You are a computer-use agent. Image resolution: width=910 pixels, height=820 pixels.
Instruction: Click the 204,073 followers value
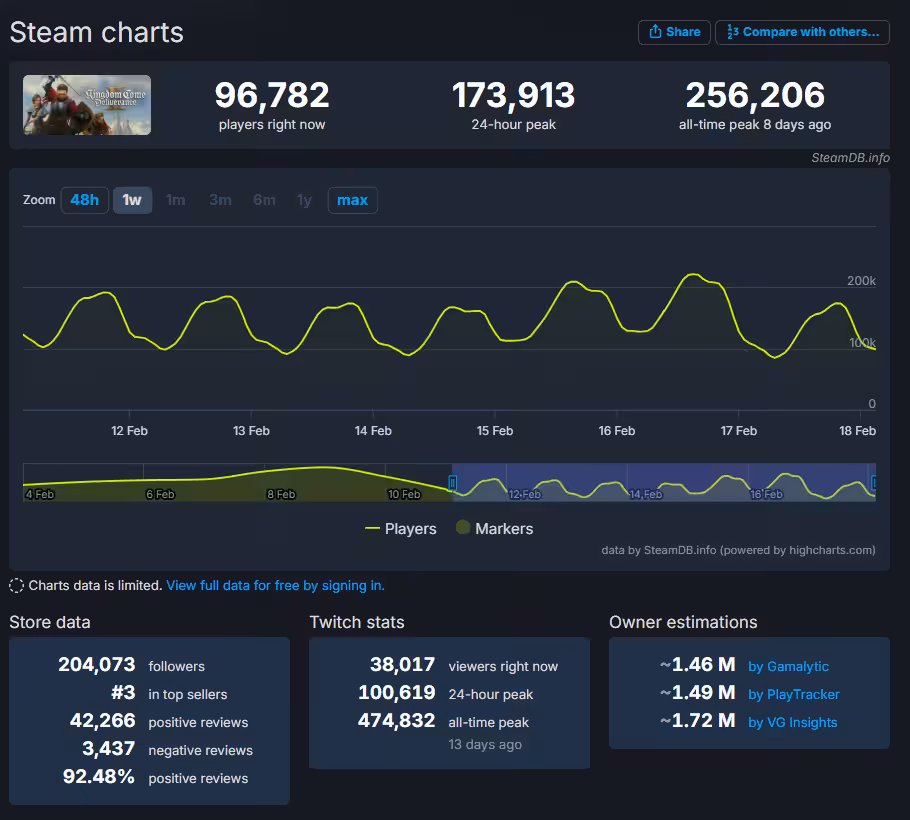tap(97, 664)
